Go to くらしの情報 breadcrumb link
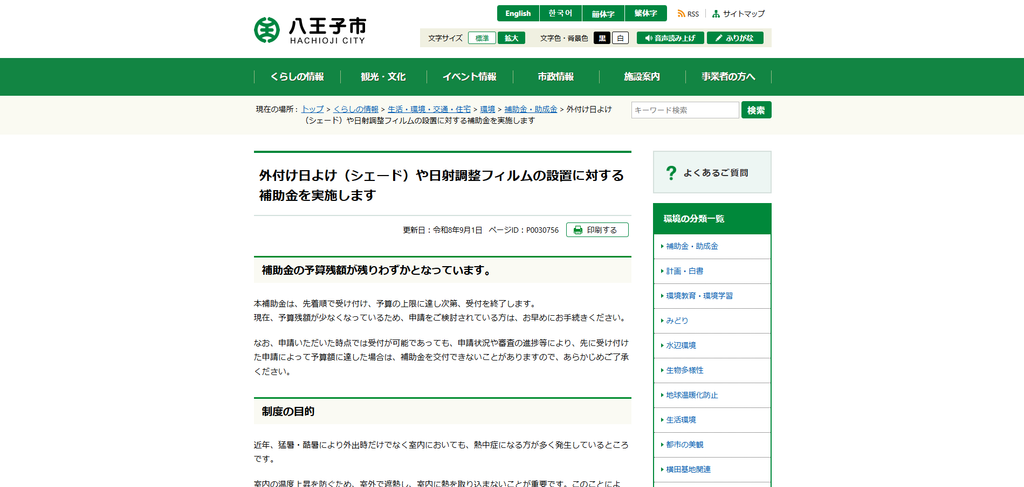Image resolution: width=1024 pixels, height=487 pixels. click(356, 109)
